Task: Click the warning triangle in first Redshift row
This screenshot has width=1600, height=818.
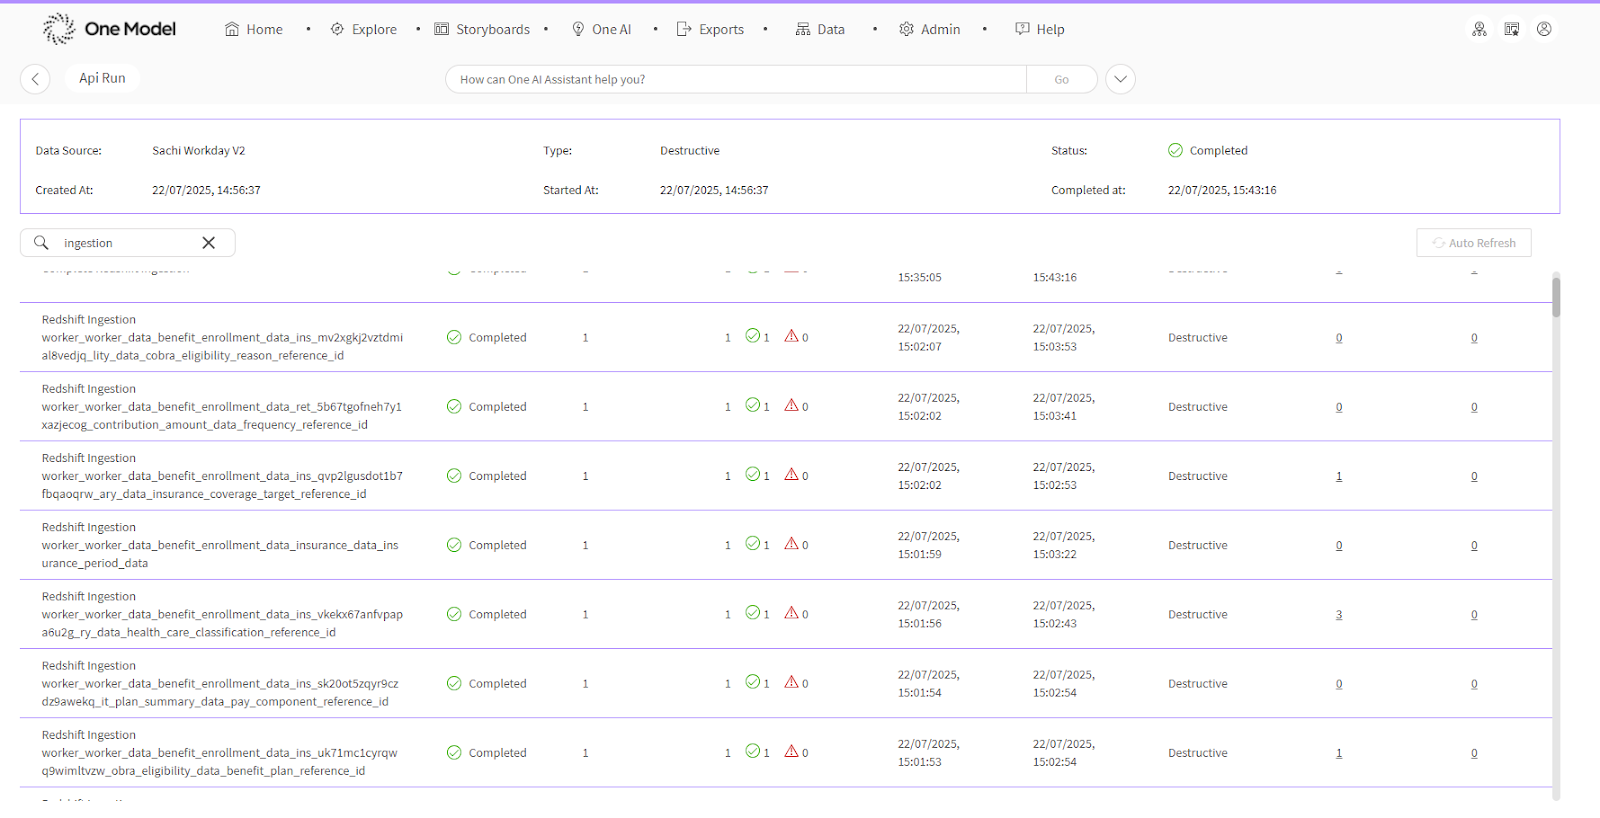Action: [x=791, y=337]
